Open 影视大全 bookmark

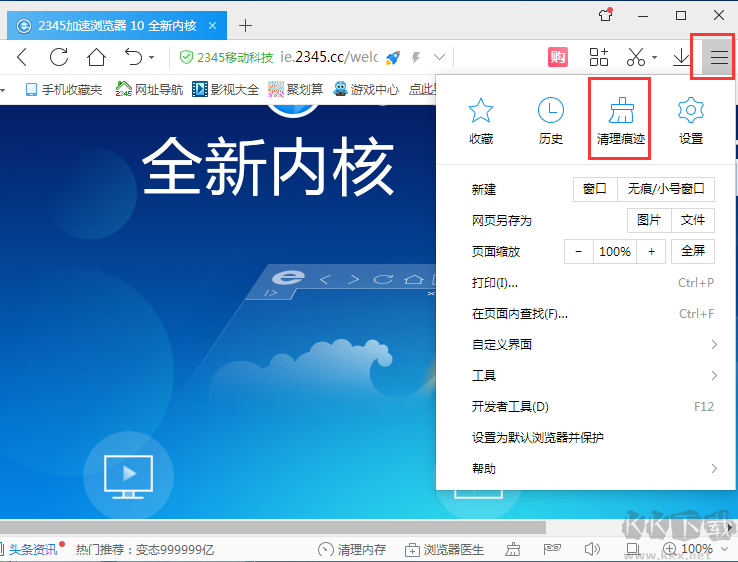(225, 89)
